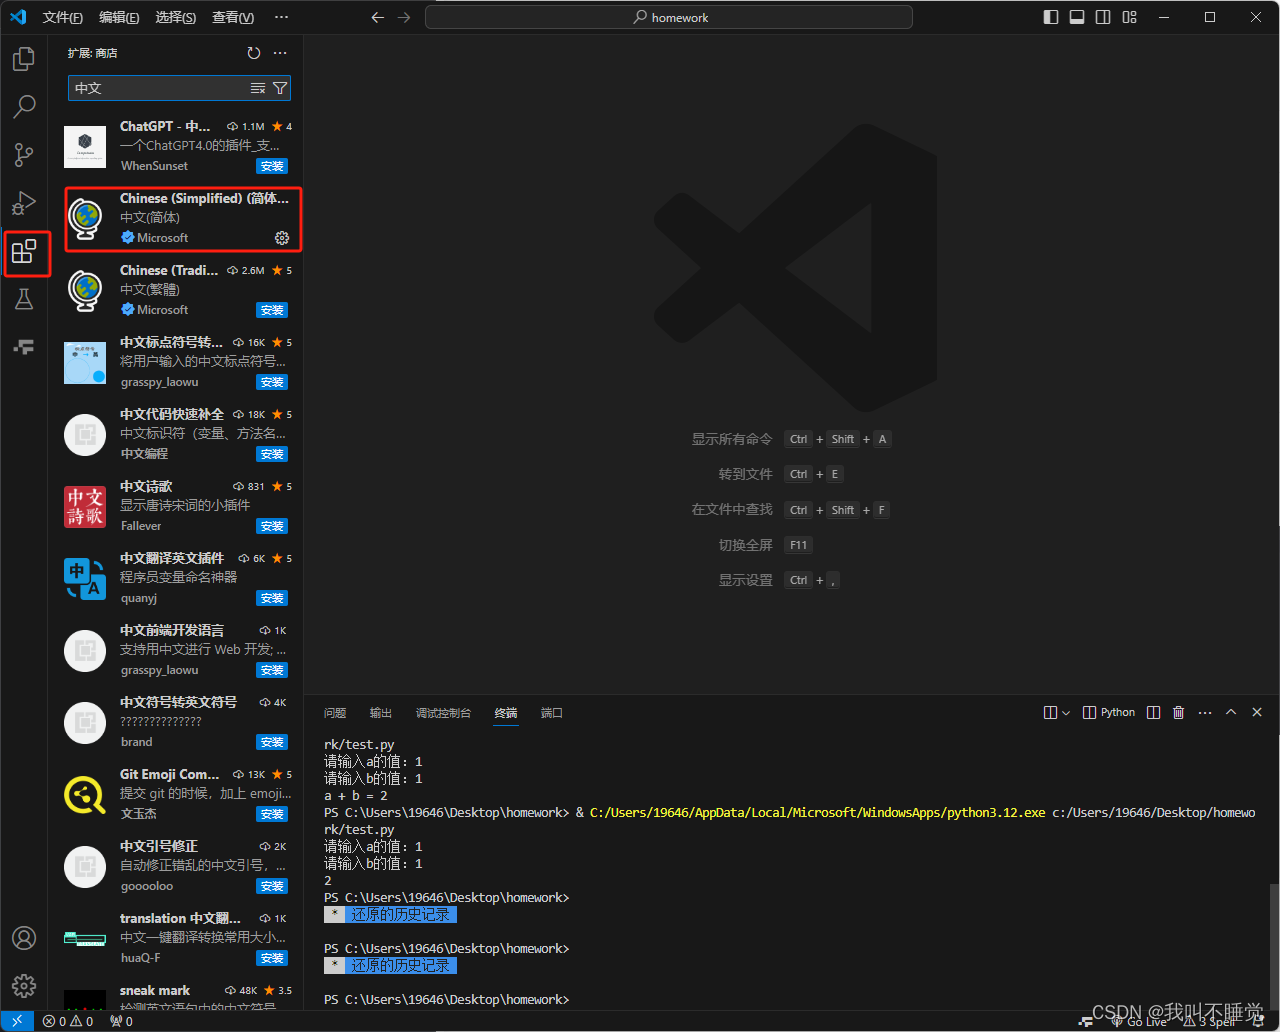The width and height of the screenshot is (1280, 1032).
Task: Switch to the 输出 panel tab
Action: click(381, 713)
